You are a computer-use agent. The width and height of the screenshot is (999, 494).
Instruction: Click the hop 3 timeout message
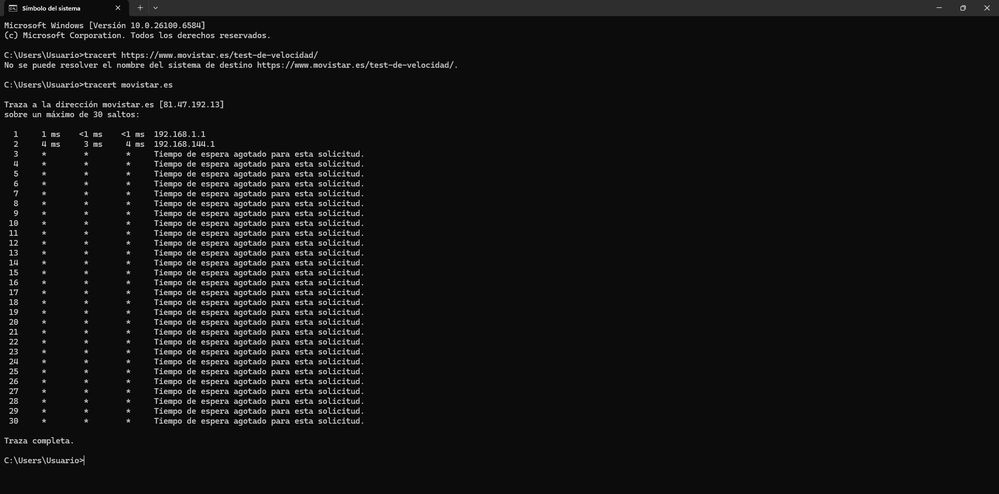(x=259, y=154)
